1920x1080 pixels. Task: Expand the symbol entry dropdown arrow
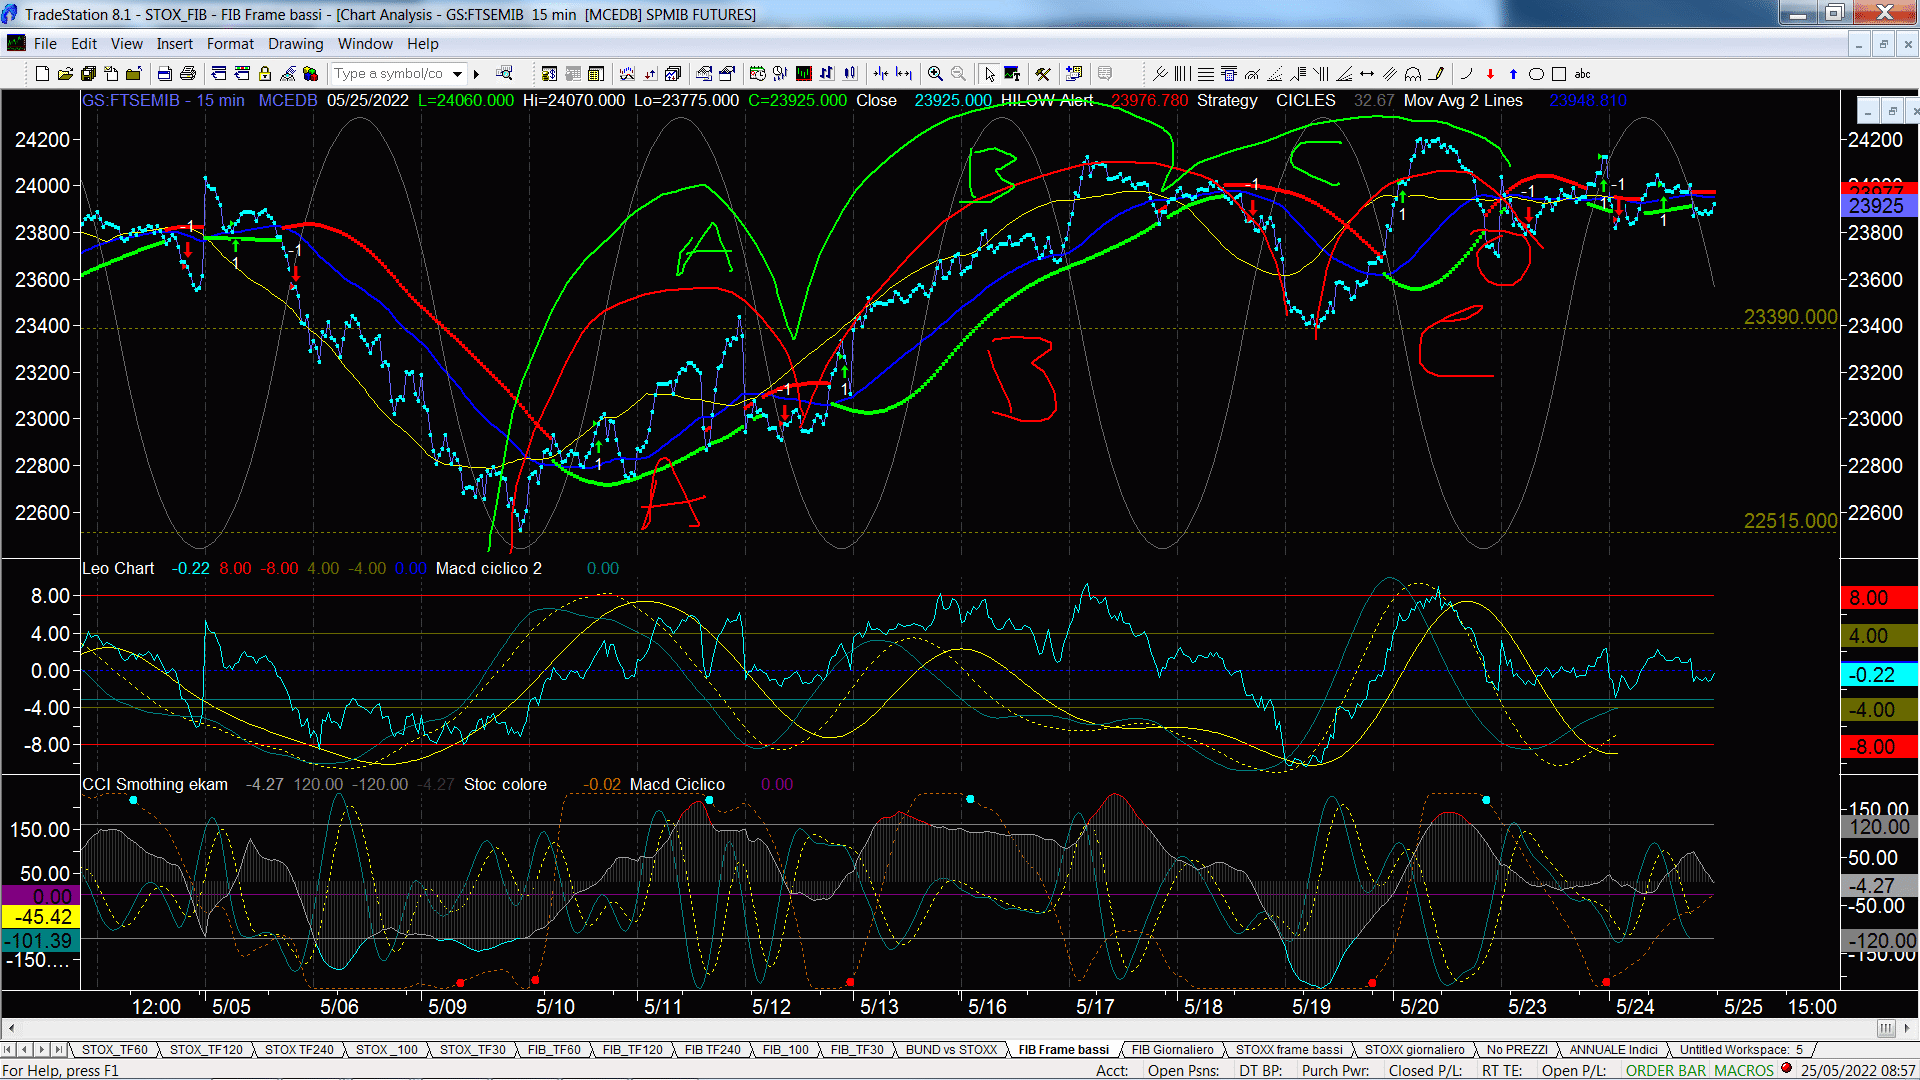[x=457, y=74]
